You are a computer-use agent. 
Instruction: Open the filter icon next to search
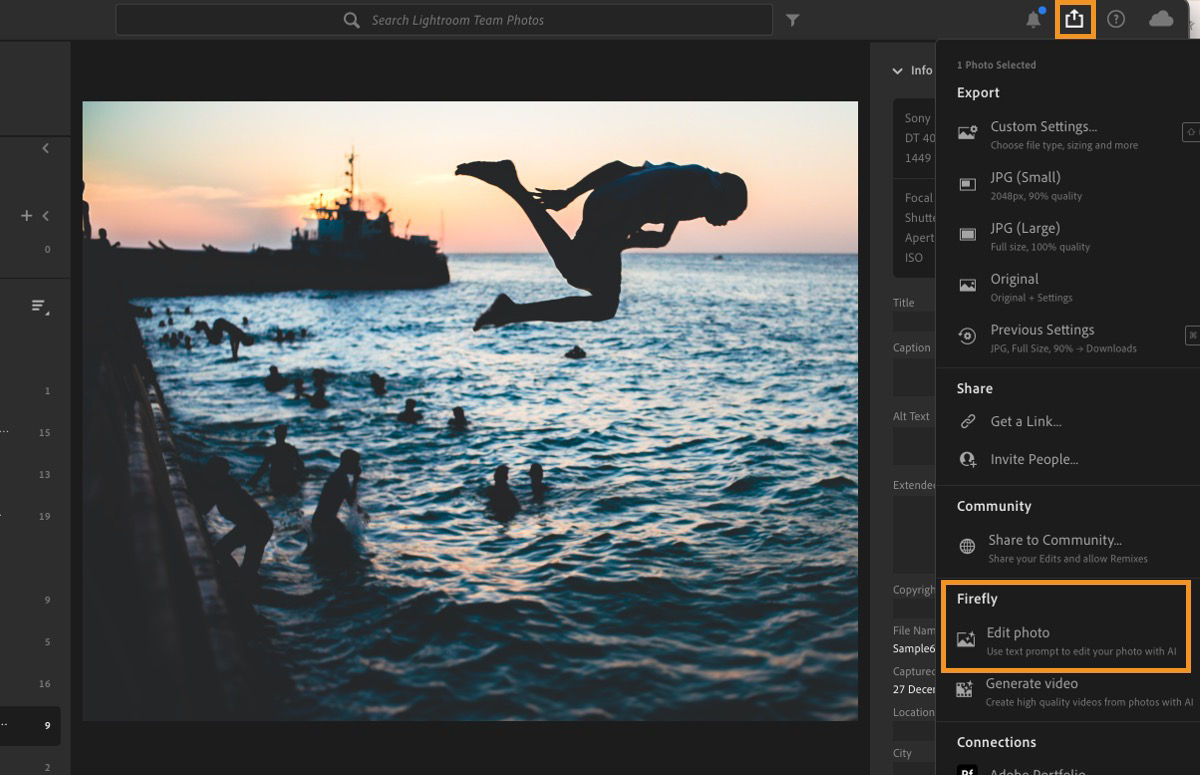point(792,19)
